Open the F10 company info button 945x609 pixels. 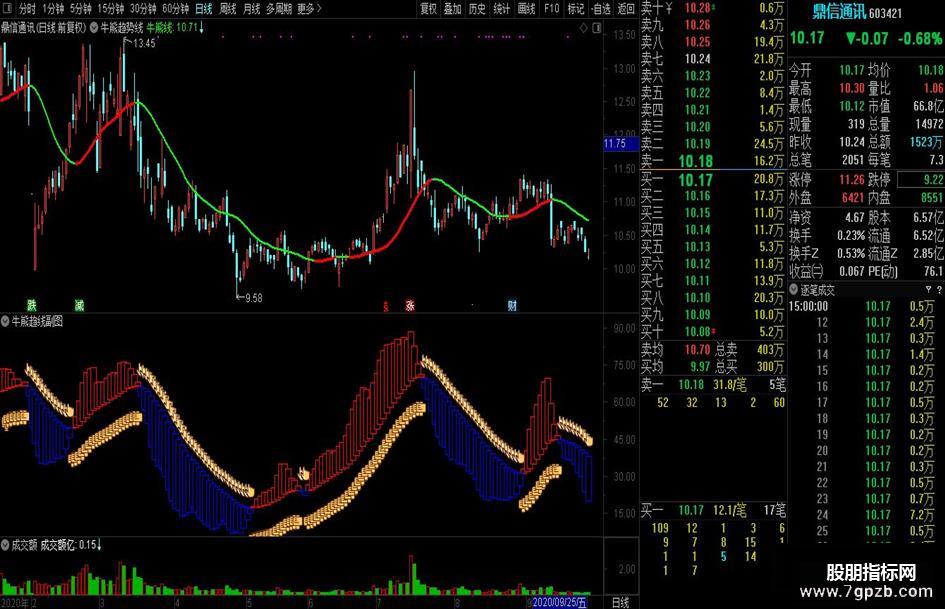(551, 8)
